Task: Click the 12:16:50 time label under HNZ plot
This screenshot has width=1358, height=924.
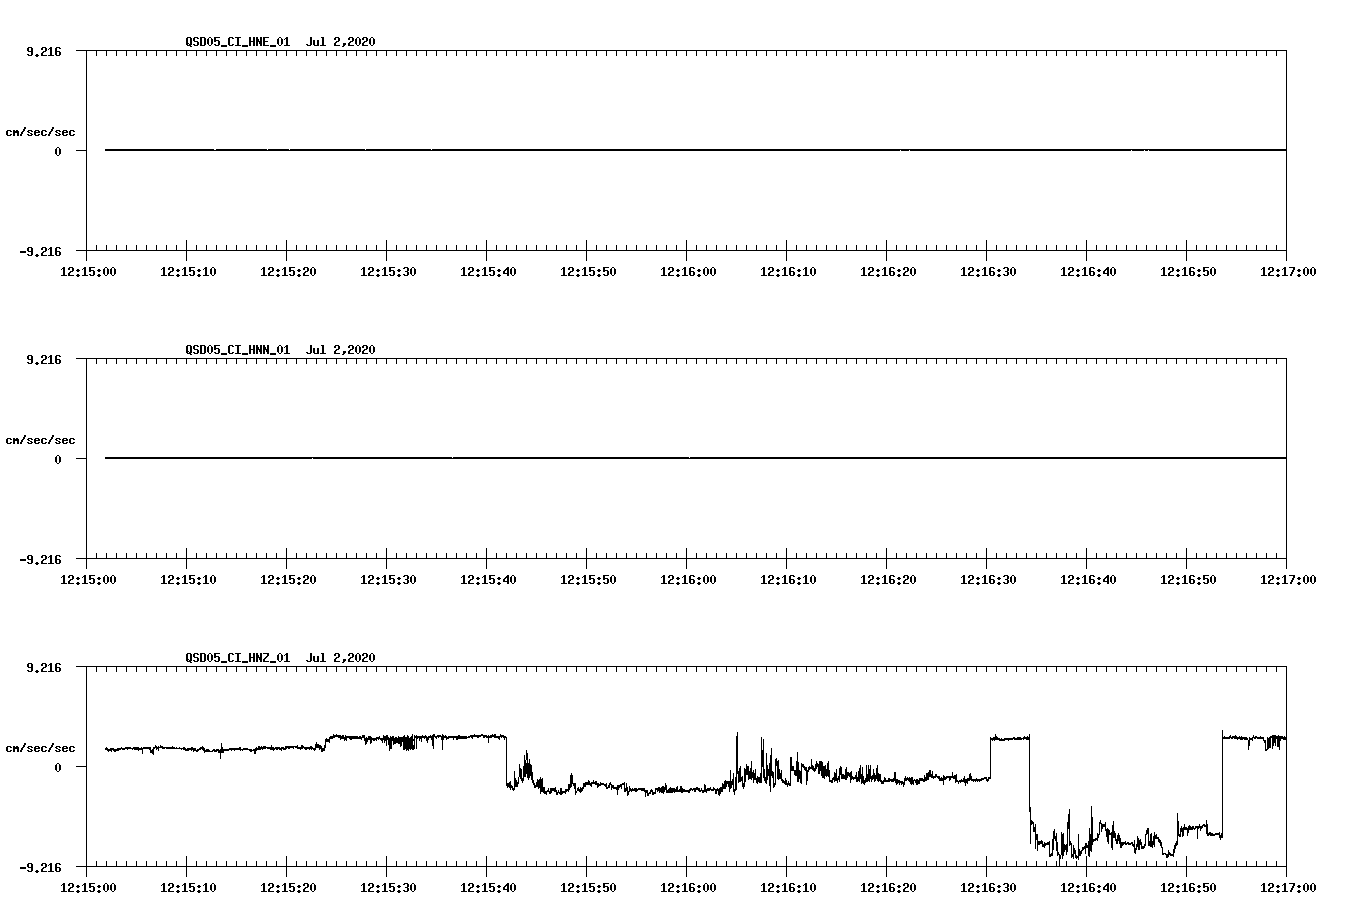Action: pos(1188,887)
